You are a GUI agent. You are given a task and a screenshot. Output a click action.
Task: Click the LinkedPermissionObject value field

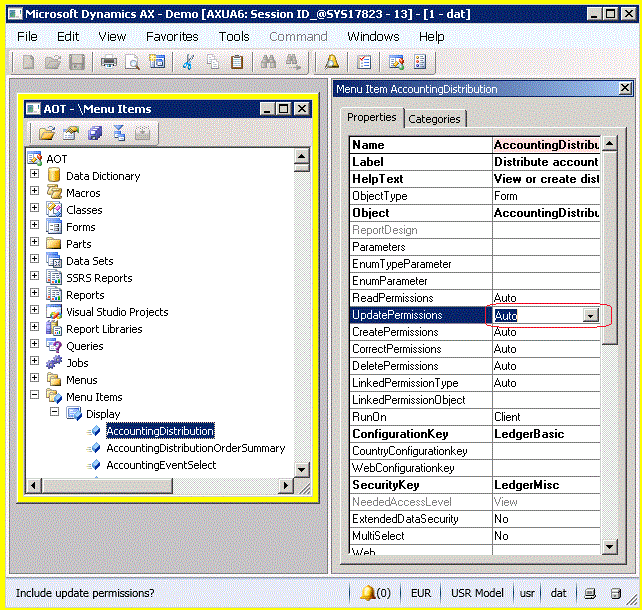point(546,400)
